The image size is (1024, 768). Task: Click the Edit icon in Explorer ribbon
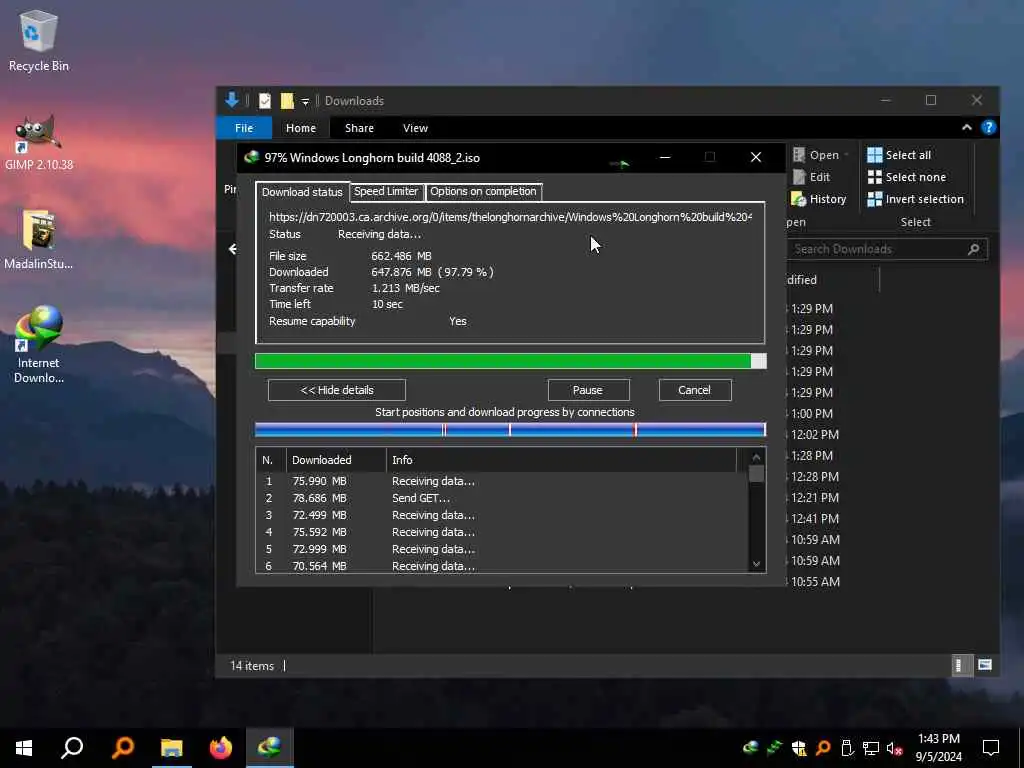pyautogui.click(x=799, y=177)
